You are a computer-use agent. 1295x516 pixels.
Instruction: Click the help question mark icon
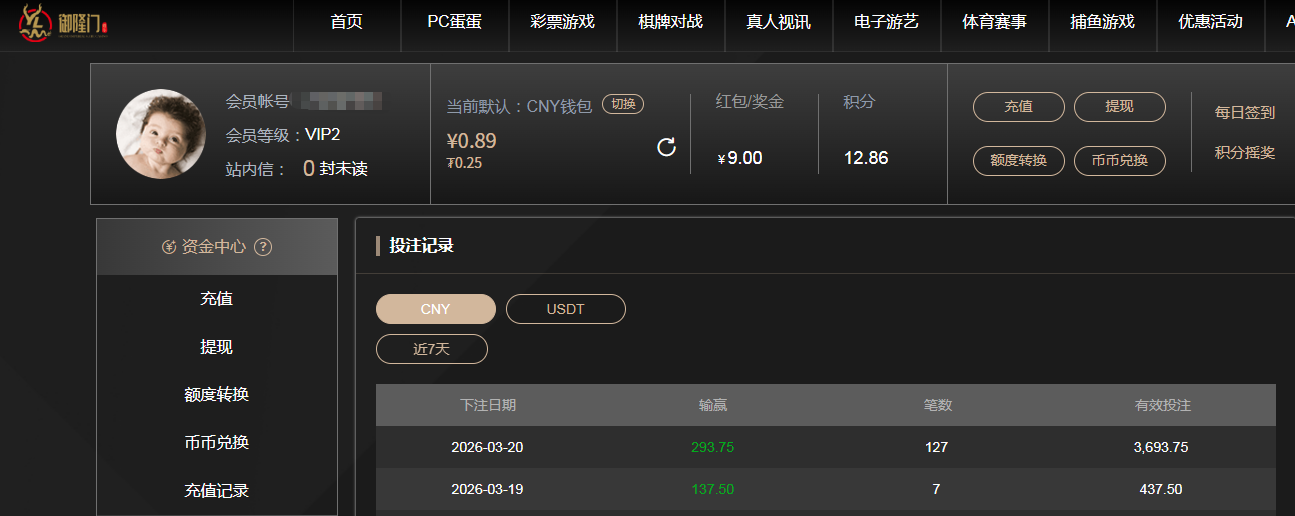(263, 247)
